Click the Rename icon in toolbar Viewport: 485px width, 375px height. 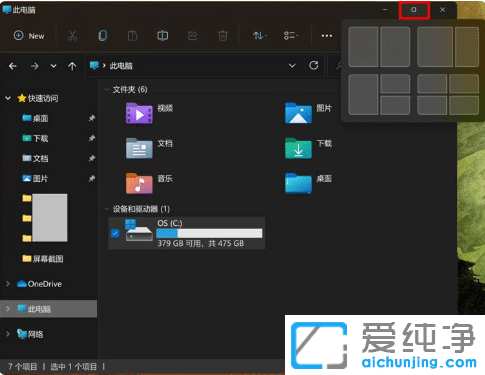(x=162, y=36)
